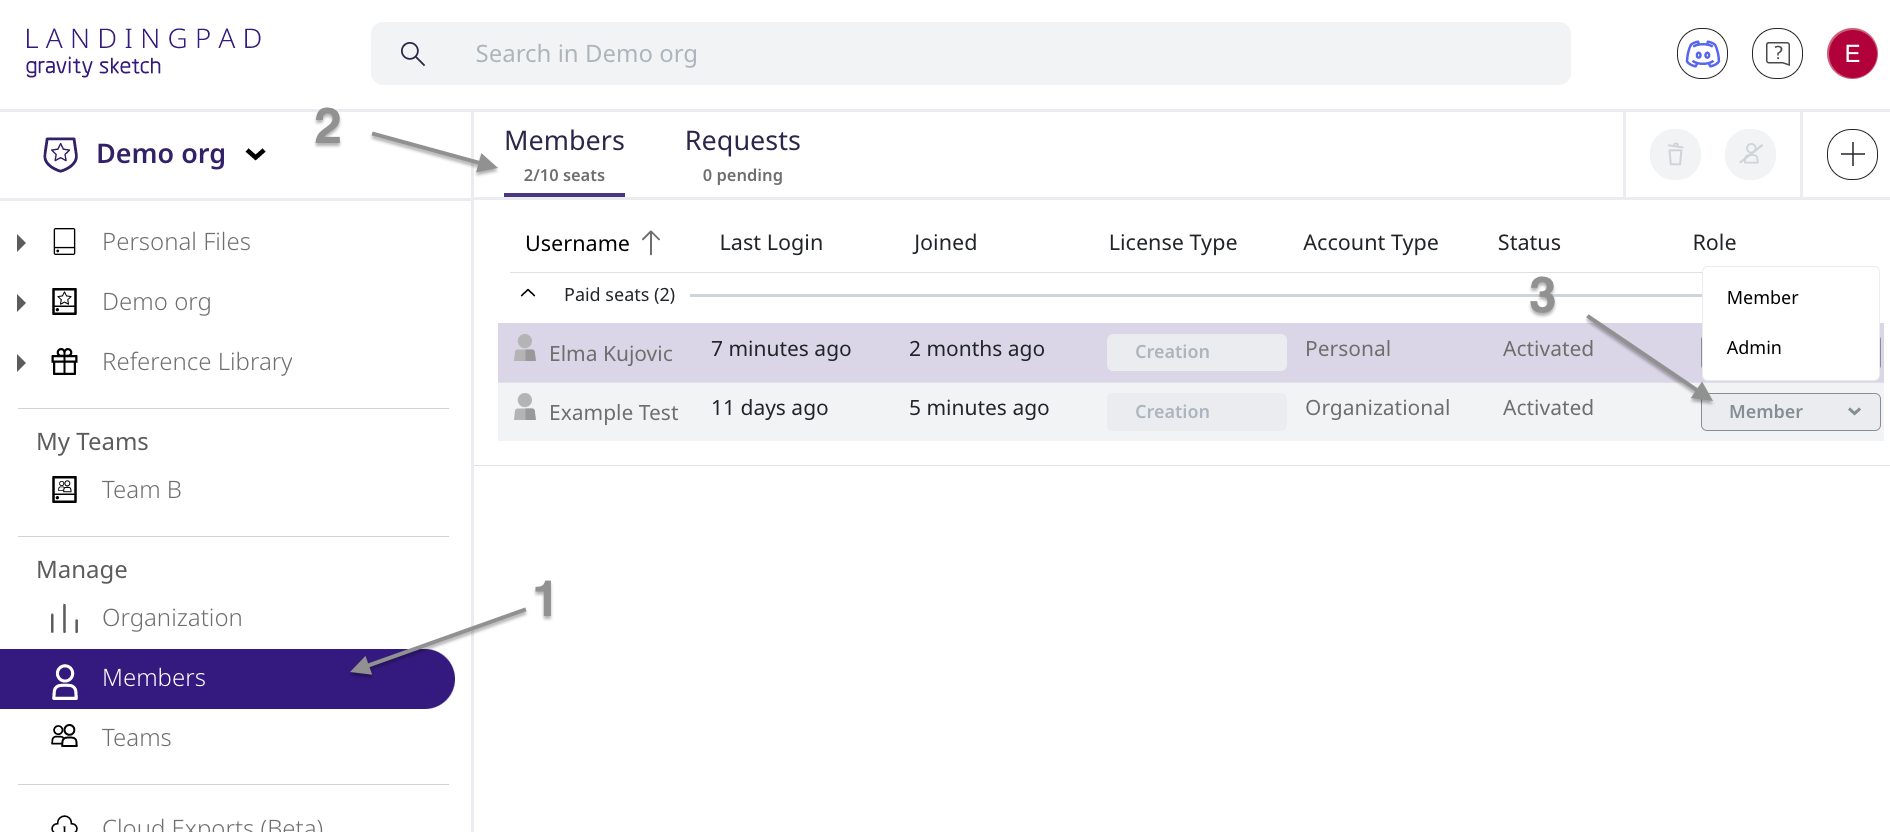Focus the Search in Demo org field
This screenshot has height=832, width=1890.
[970, 54]
